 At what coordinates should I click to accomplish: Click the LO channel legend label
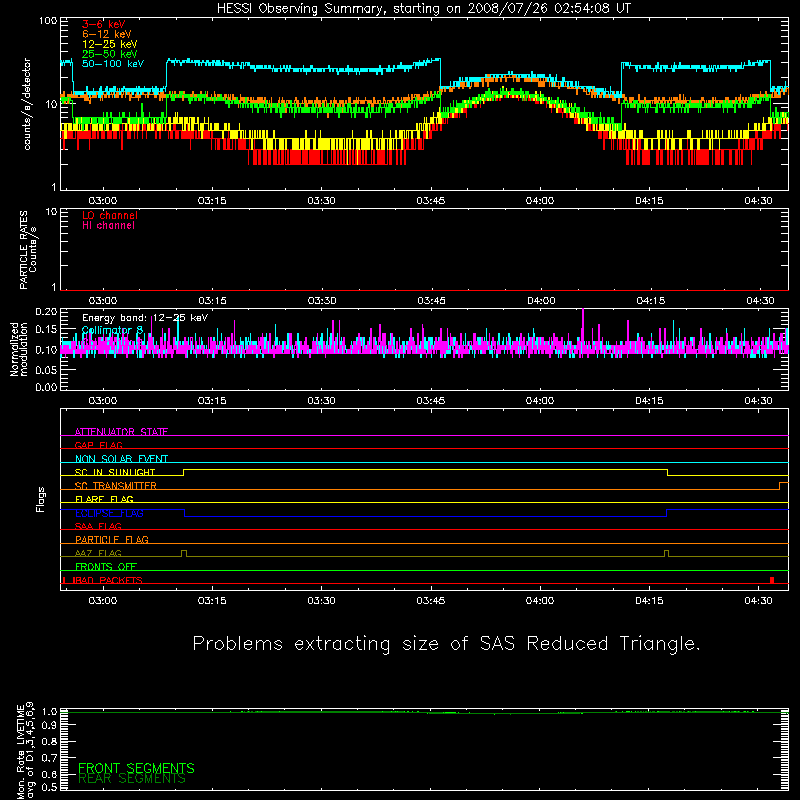pos(110,215)
